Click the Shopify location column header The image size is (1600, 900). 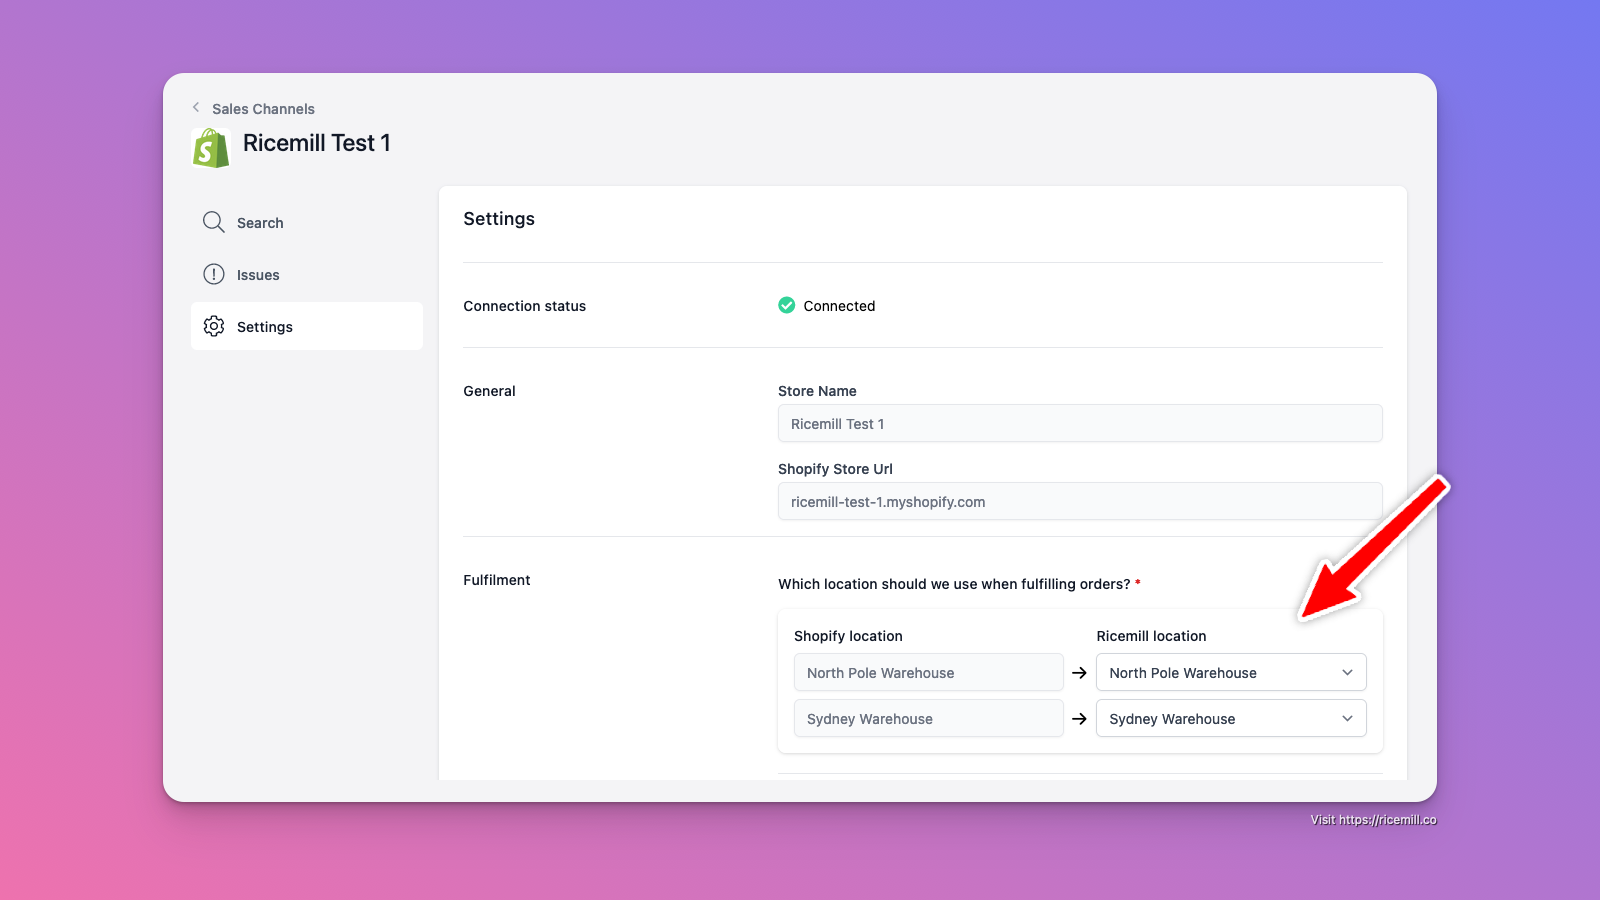click(848, 636)
